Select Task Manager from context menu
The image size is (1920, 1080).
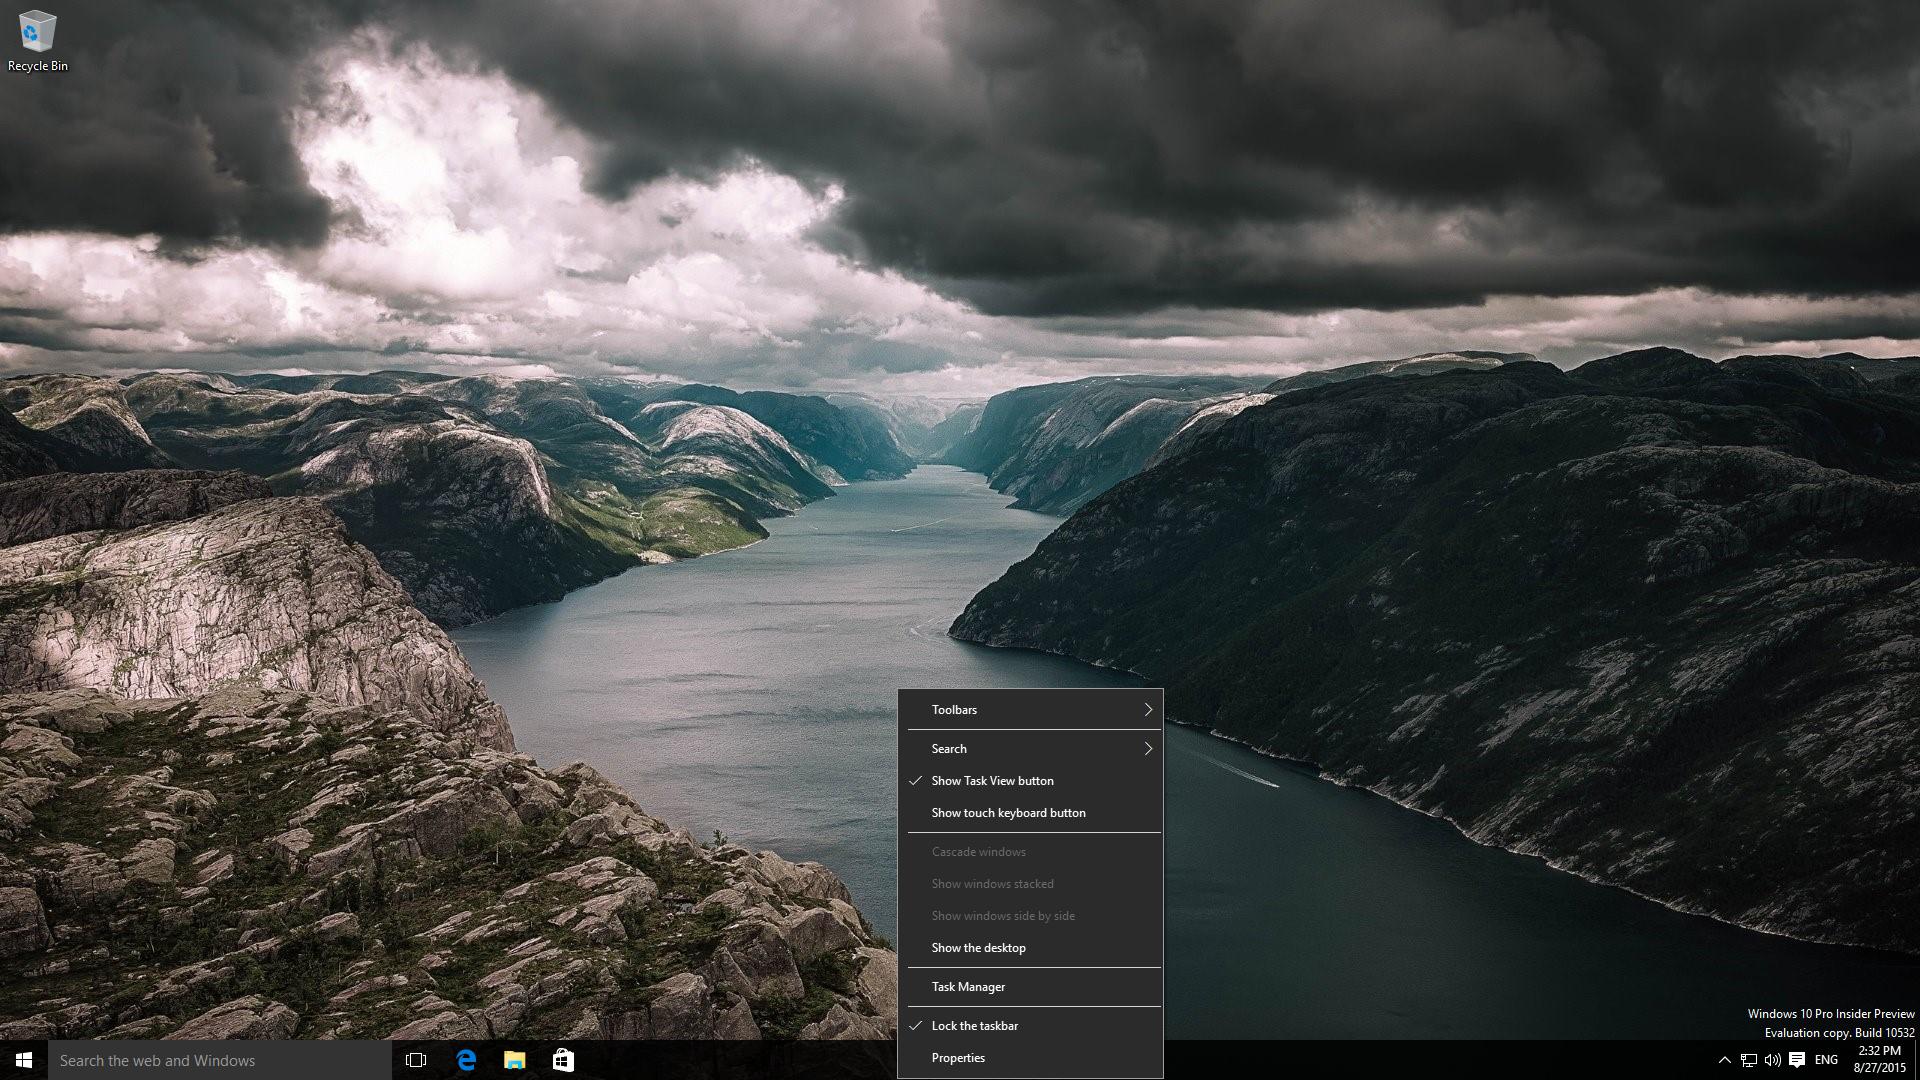[x=968, y=985]
